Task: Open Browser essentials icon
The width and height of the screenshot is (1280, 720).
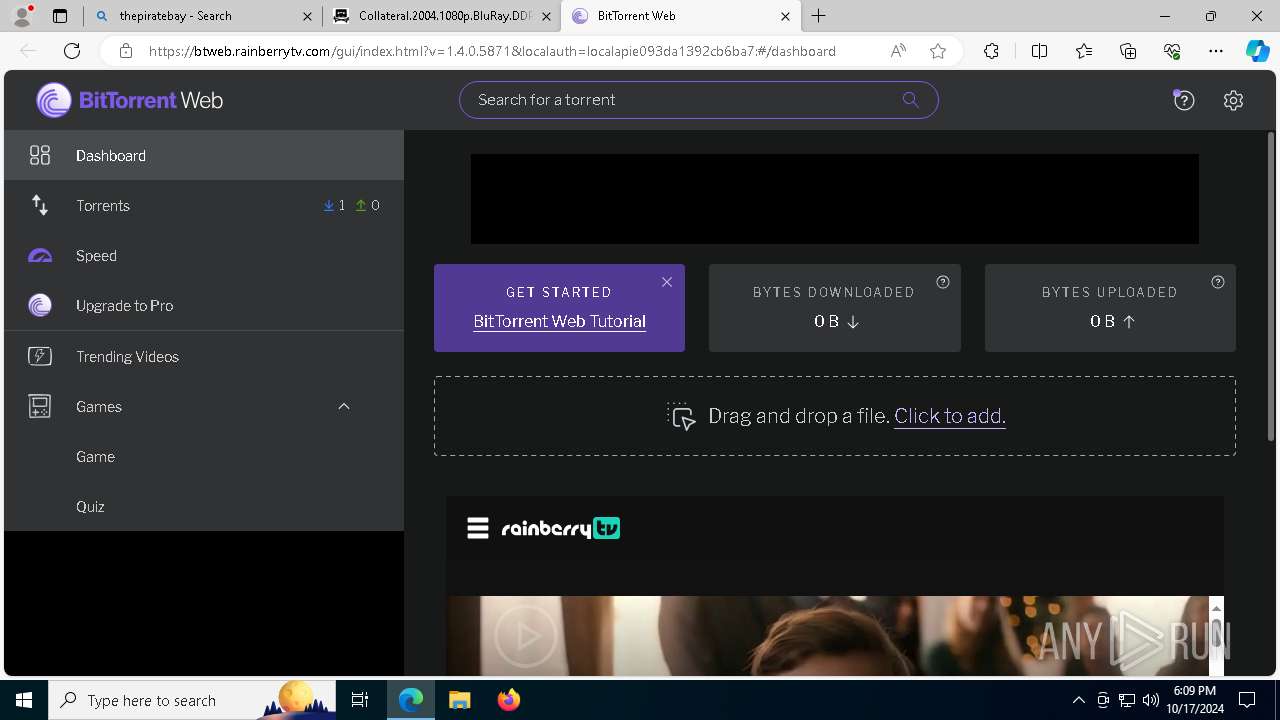Action: [x=1172, y=51]
